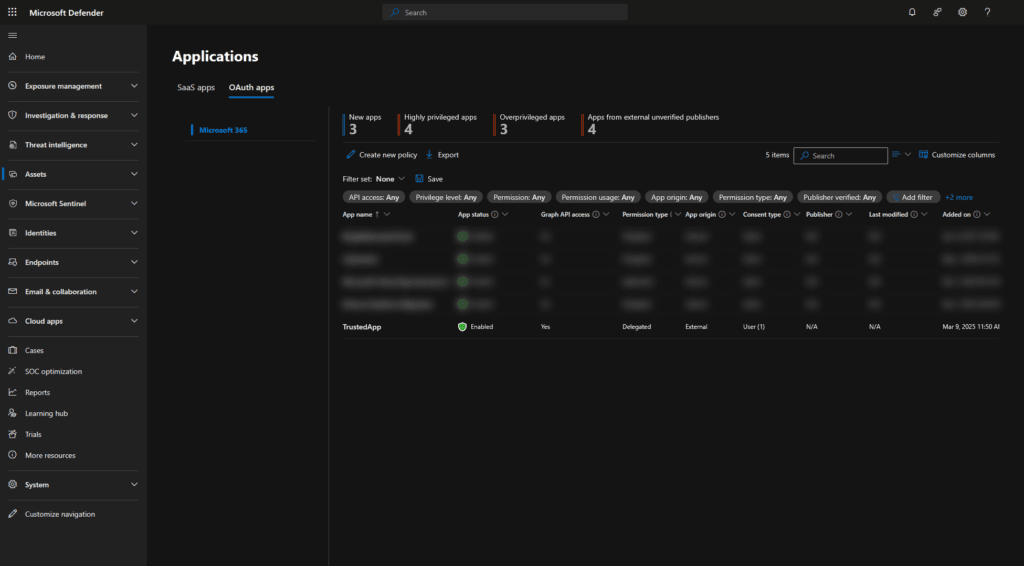The height and width of the screenshot is (566, 1024).
Task: Click the Investigation & response shield icon
Action: [x=12, y=116]
